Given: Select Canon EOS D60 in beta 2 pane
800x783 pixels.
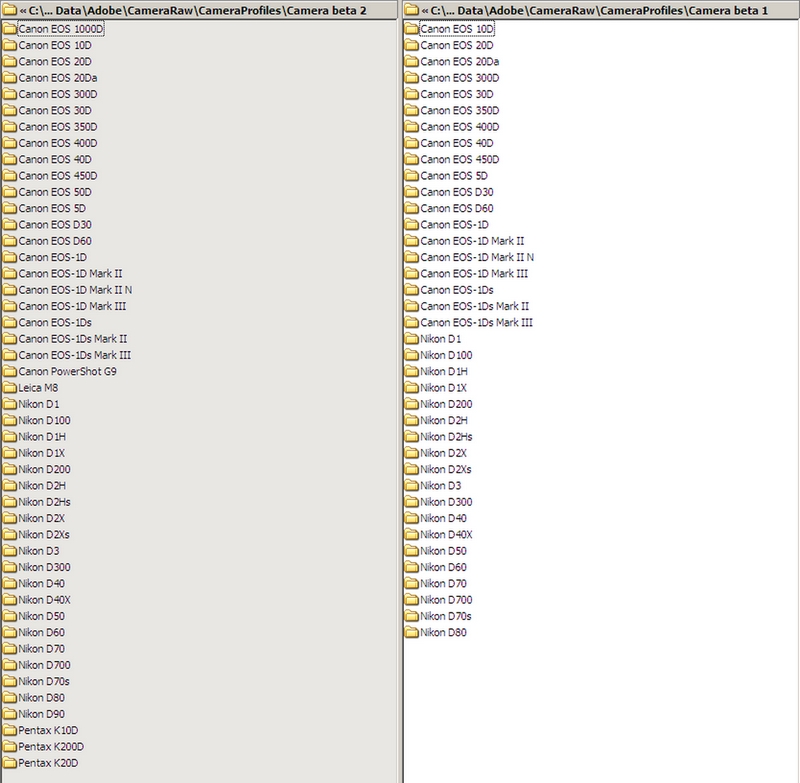Looking at the screenshot, I should [x=55, y=241].
